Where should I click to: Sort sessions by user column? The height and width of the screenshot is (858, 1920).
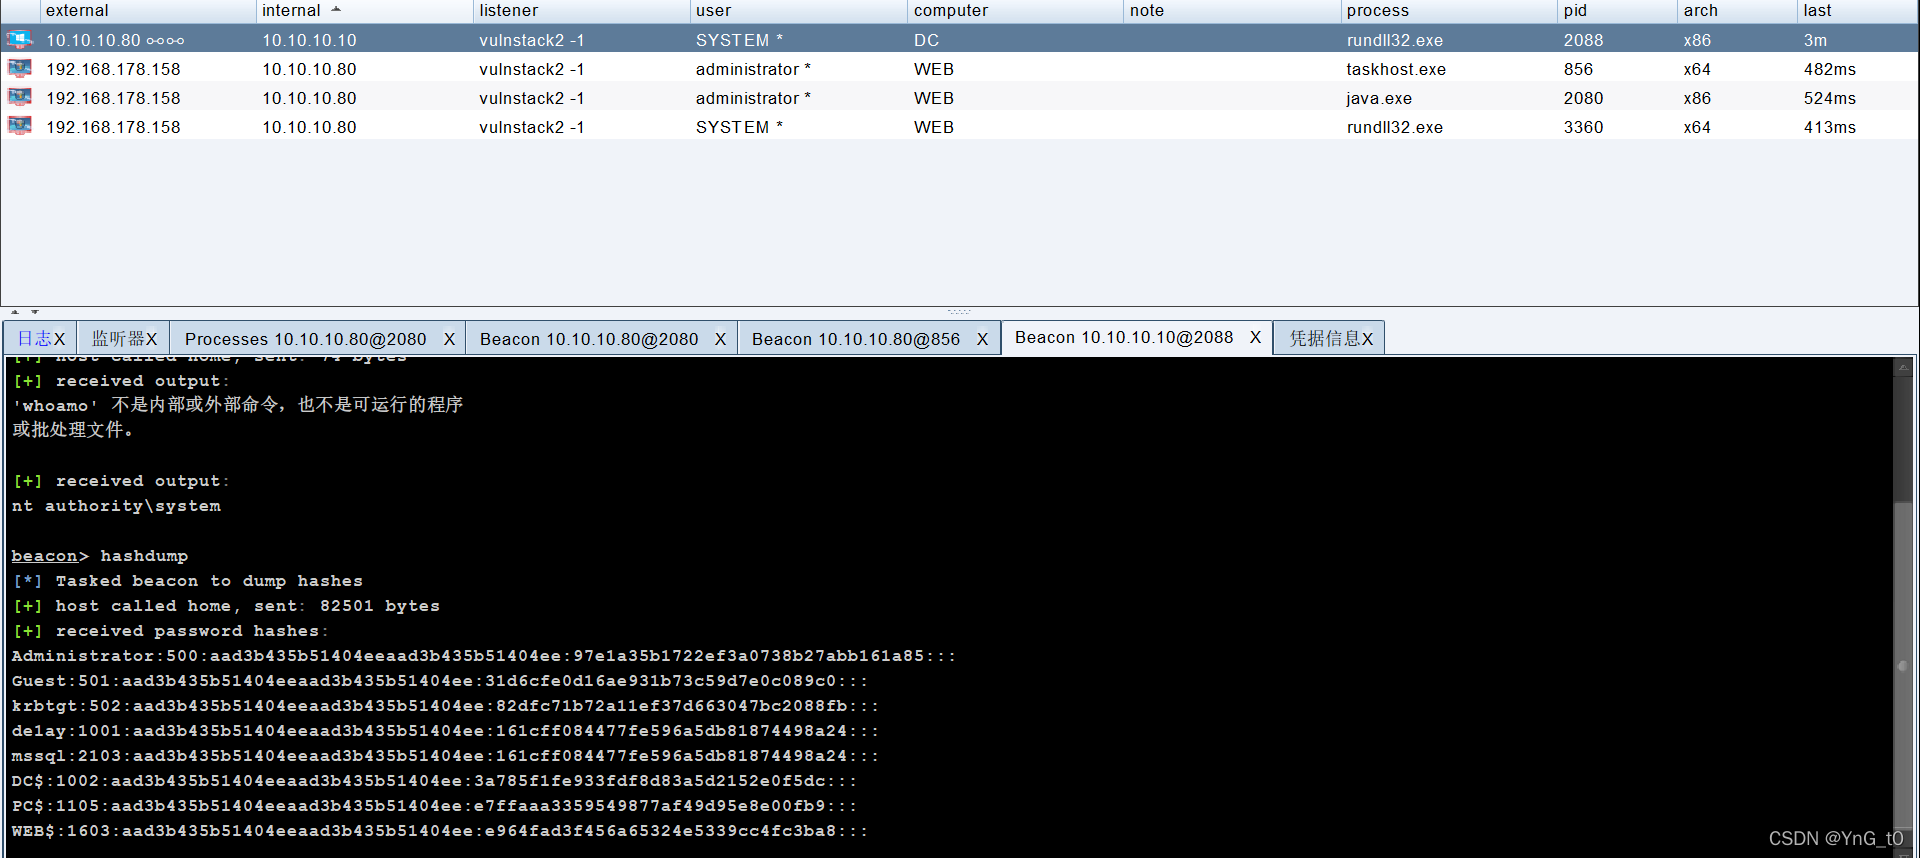(x=798, y=11)
